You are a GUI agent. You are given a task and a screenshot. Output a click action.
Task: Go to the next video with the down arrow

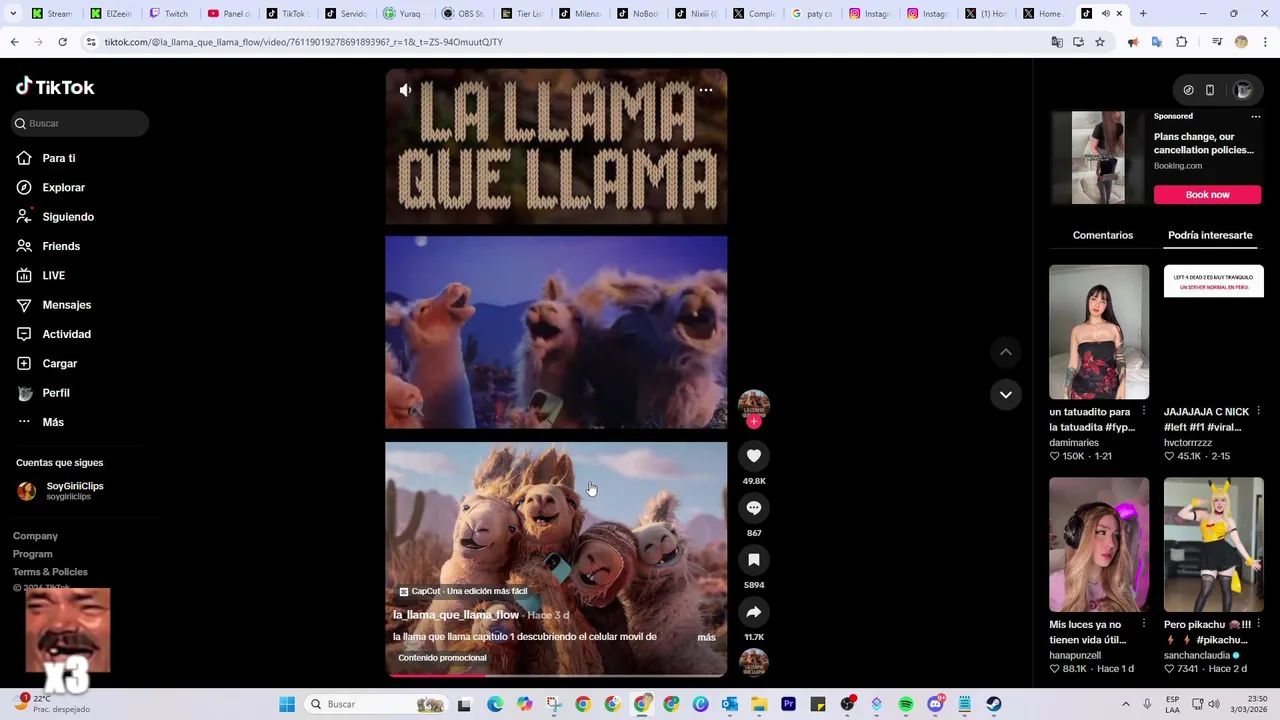[1006, 394]
